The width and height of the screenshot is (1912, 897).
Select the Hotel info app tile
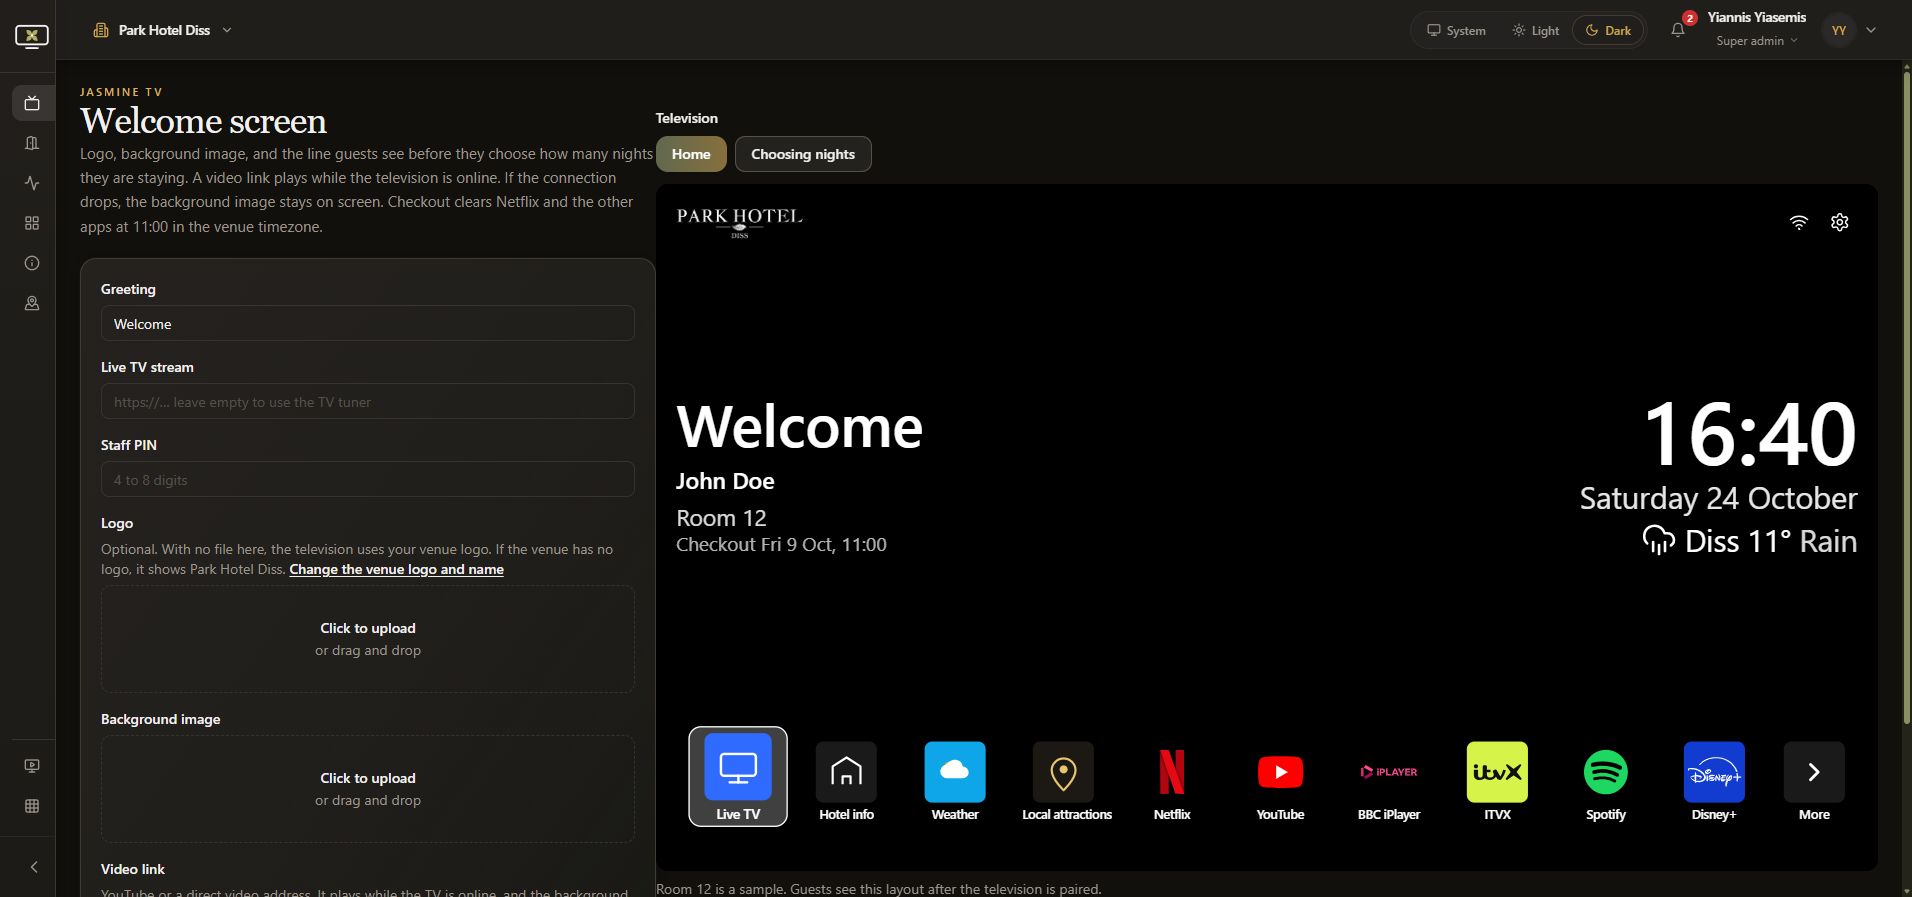[x=846, y=782]
